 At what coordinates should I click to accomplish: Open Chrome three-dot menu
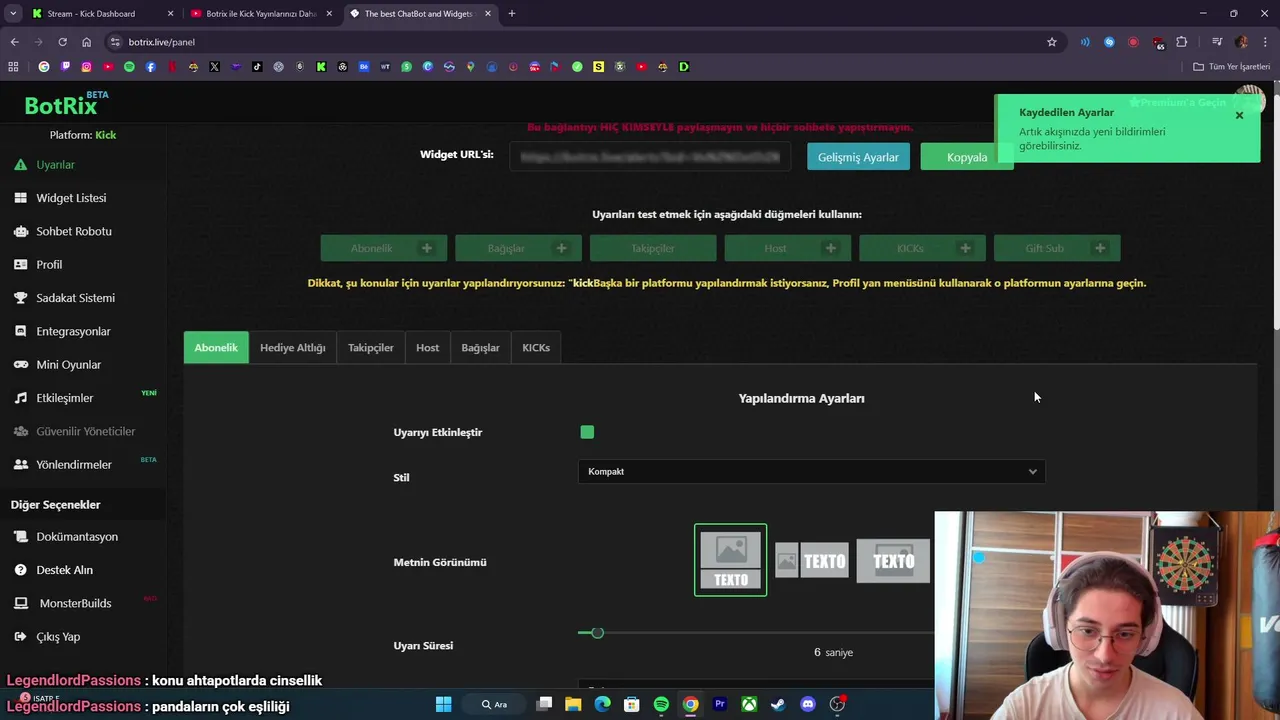click(1265, 42)
